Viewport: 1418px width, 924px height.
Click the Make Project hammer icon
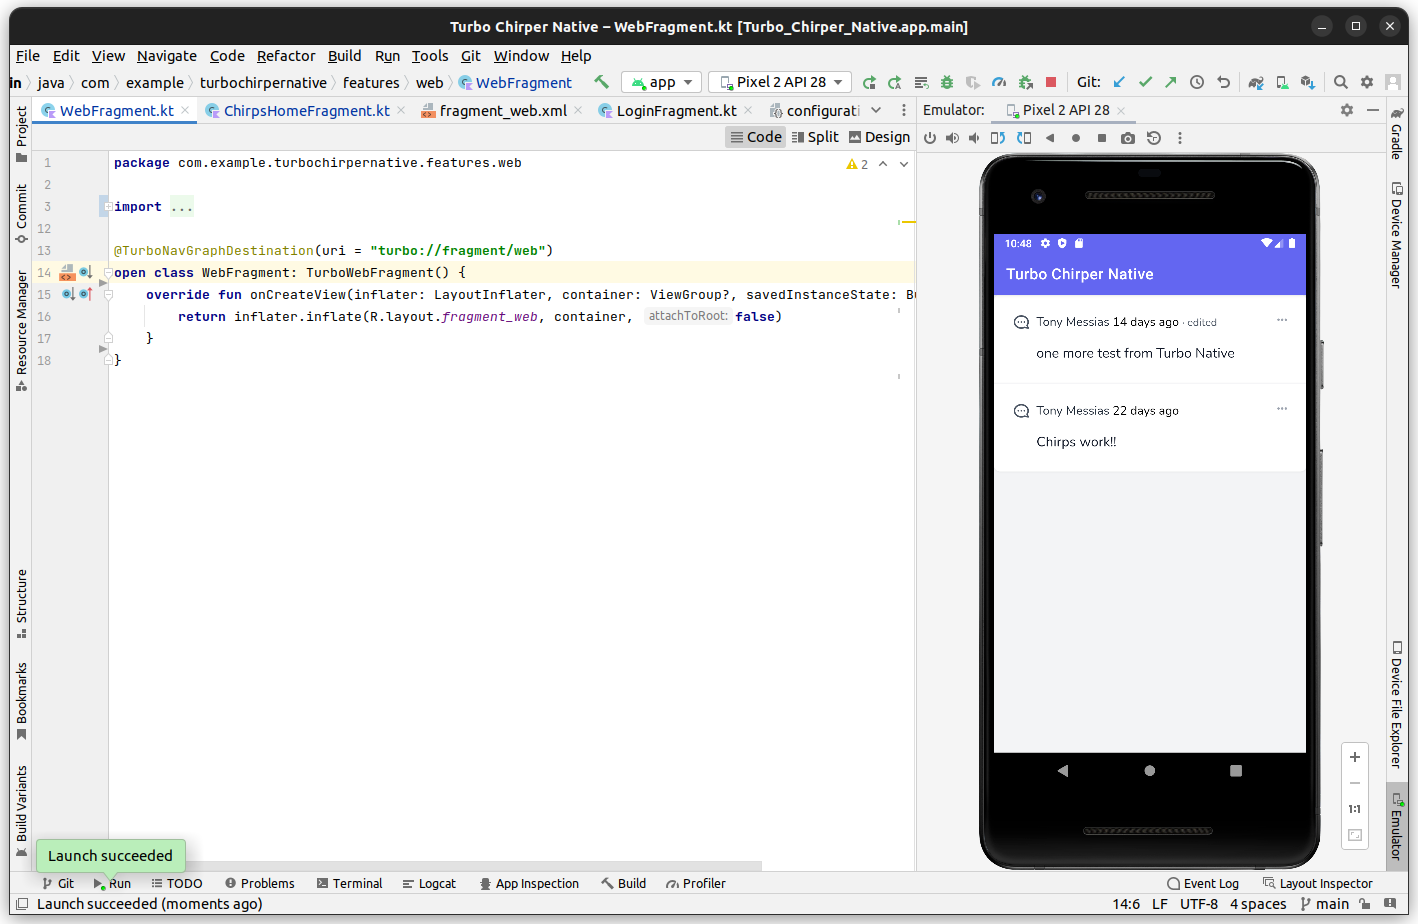pyautogui.click(x=601, y=82)
